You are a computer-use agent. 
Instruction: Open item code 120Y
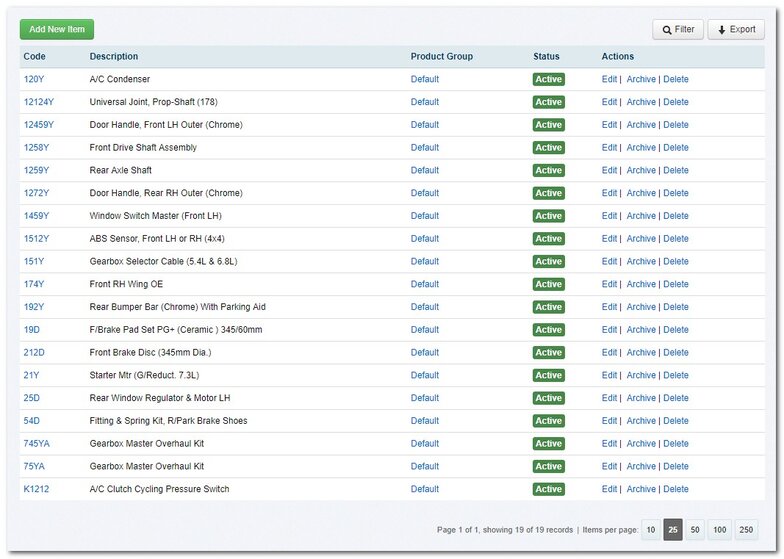click(34, 80)
